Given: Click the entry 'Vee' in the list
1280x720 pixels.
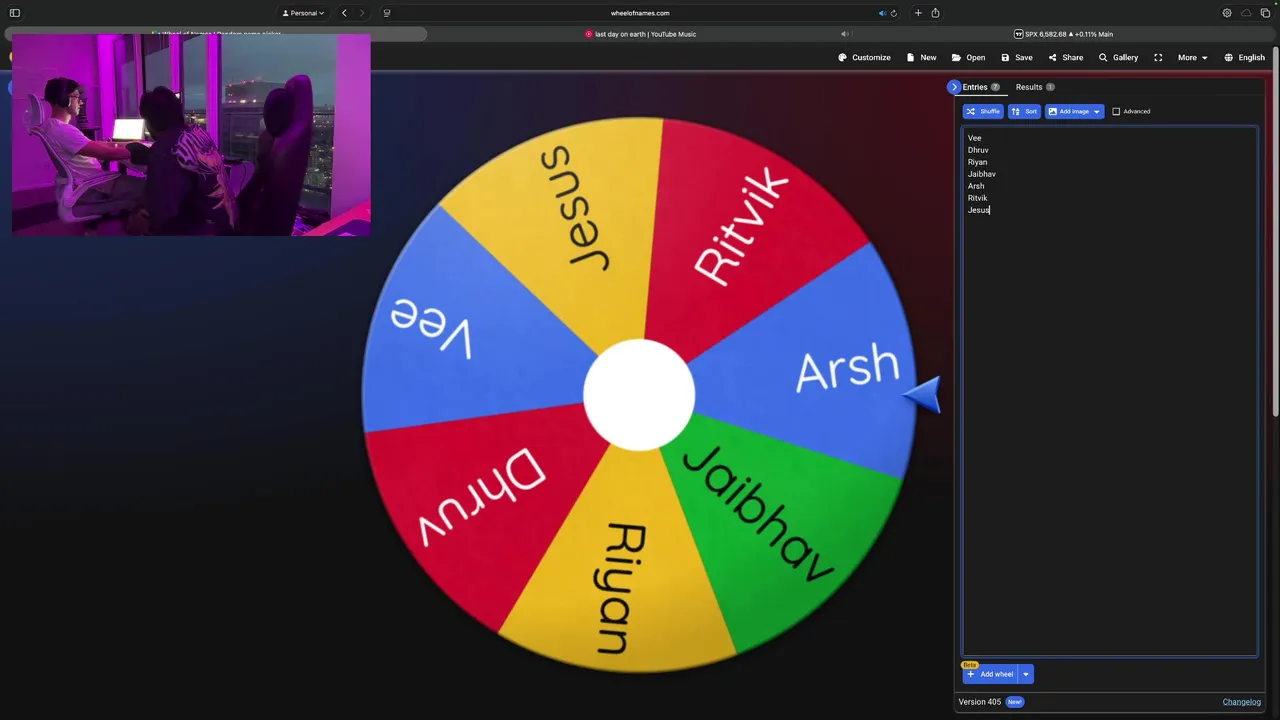Looking at the screenshot, I should click(x=975, y=138).
